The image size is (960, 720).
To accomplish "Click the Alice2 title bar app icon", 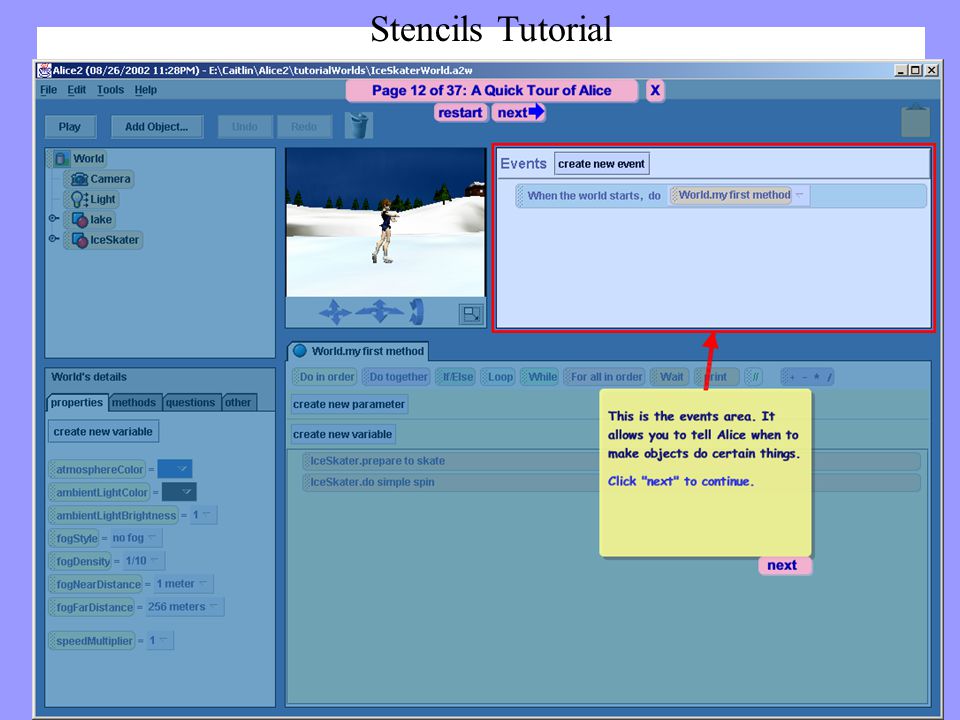I will tap(44, 70).
